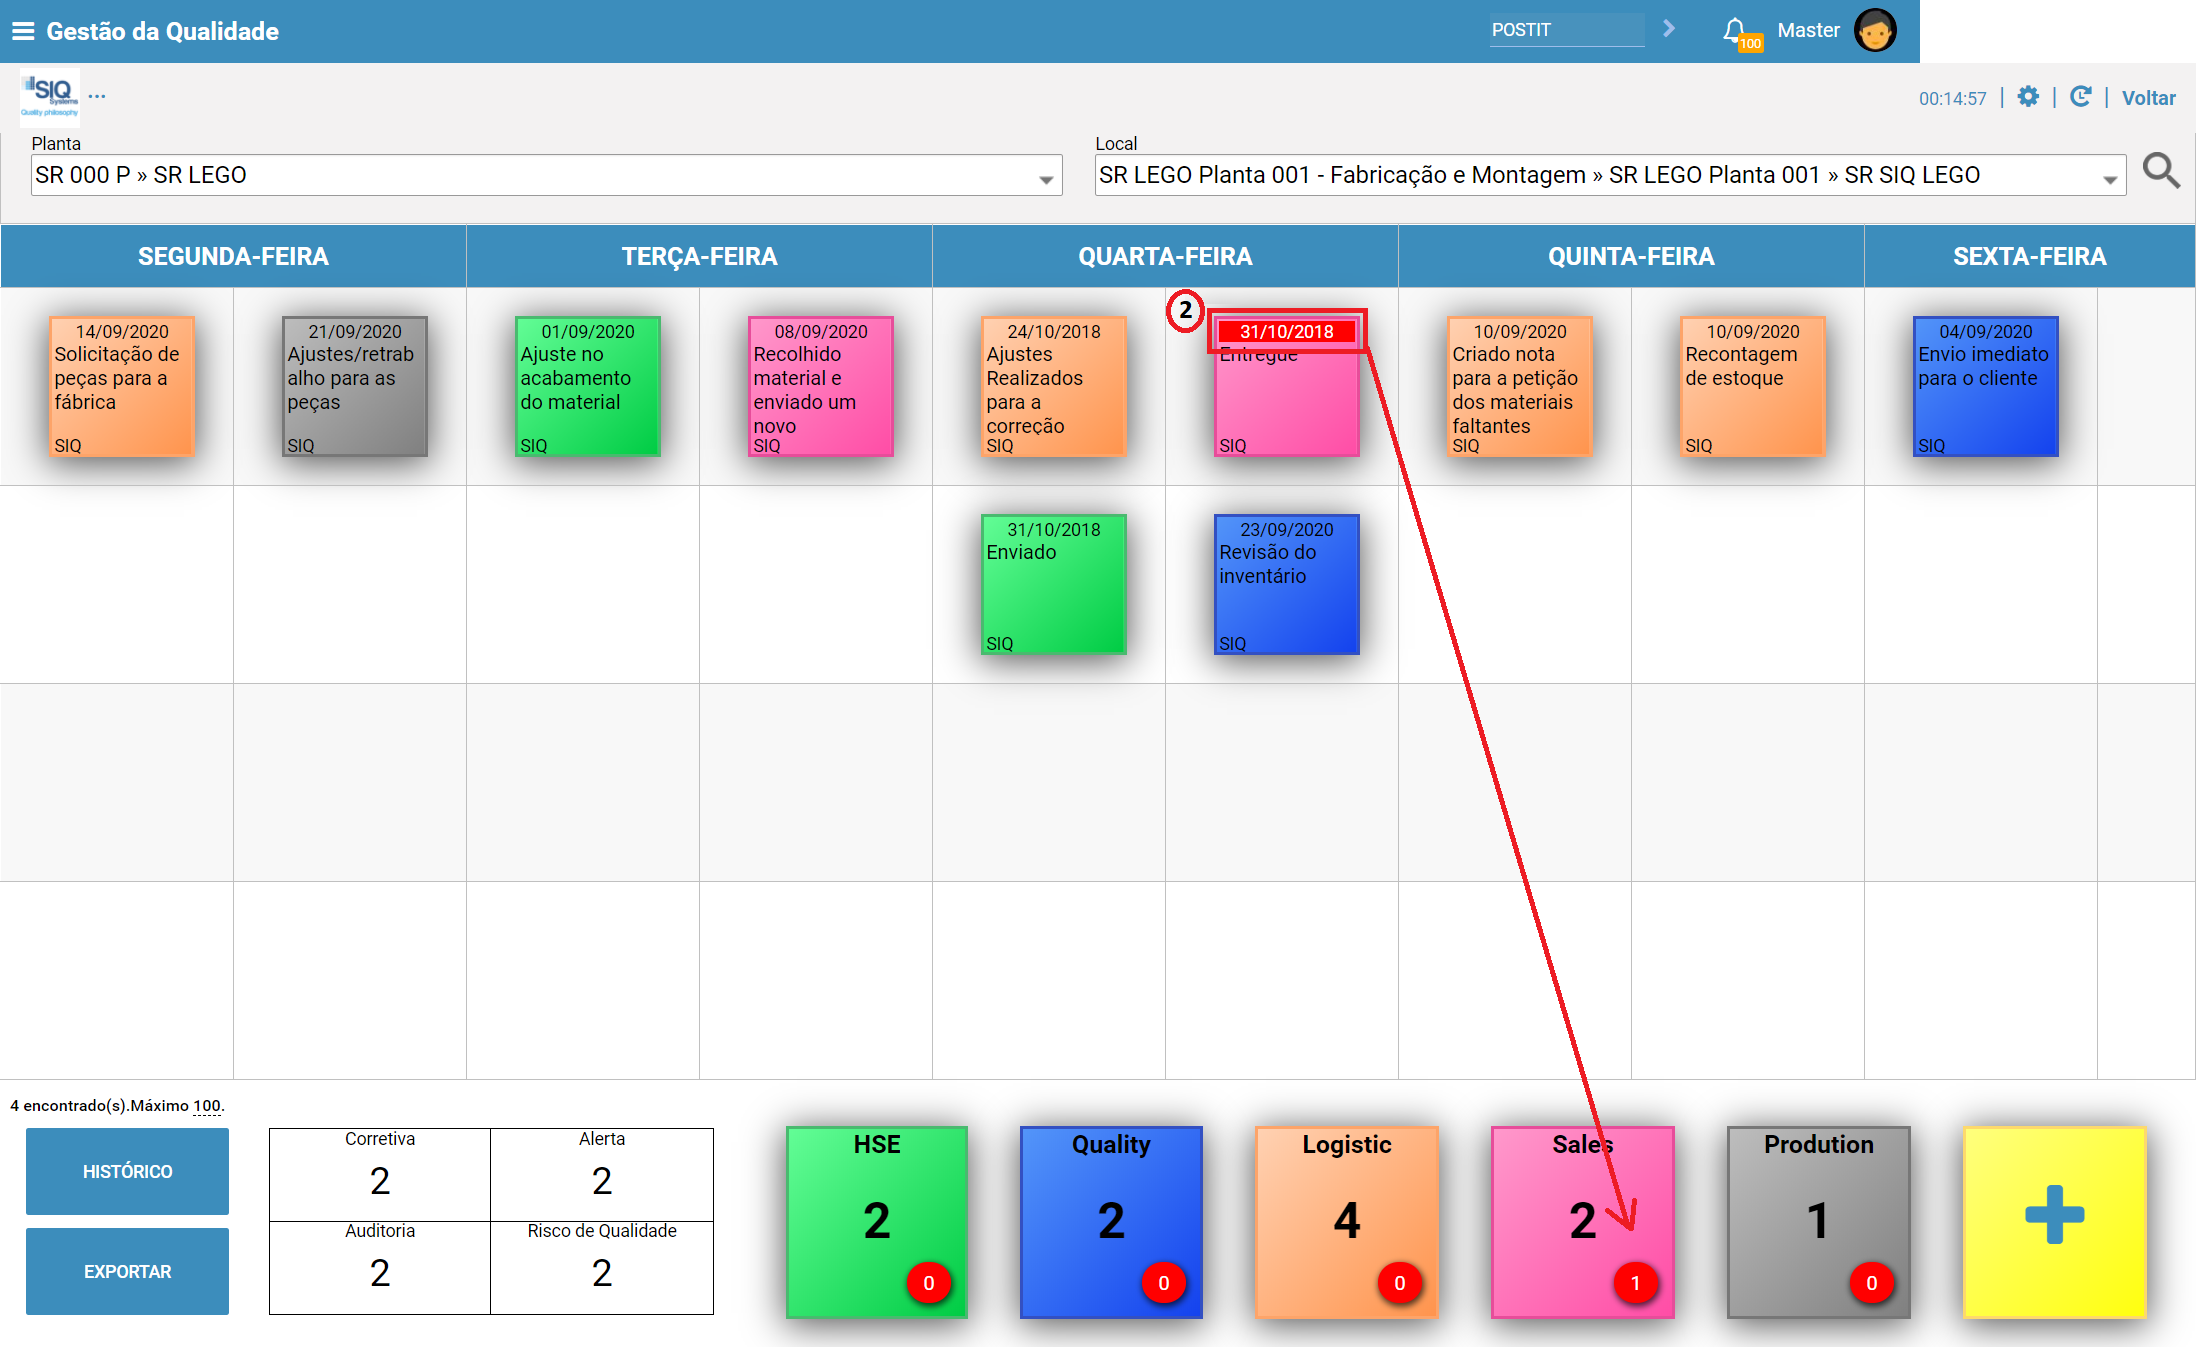Click the QUINTA-FEIRA column header
The height and width of the screenshot is (1347, 2196).
[x=1631, y=256]
